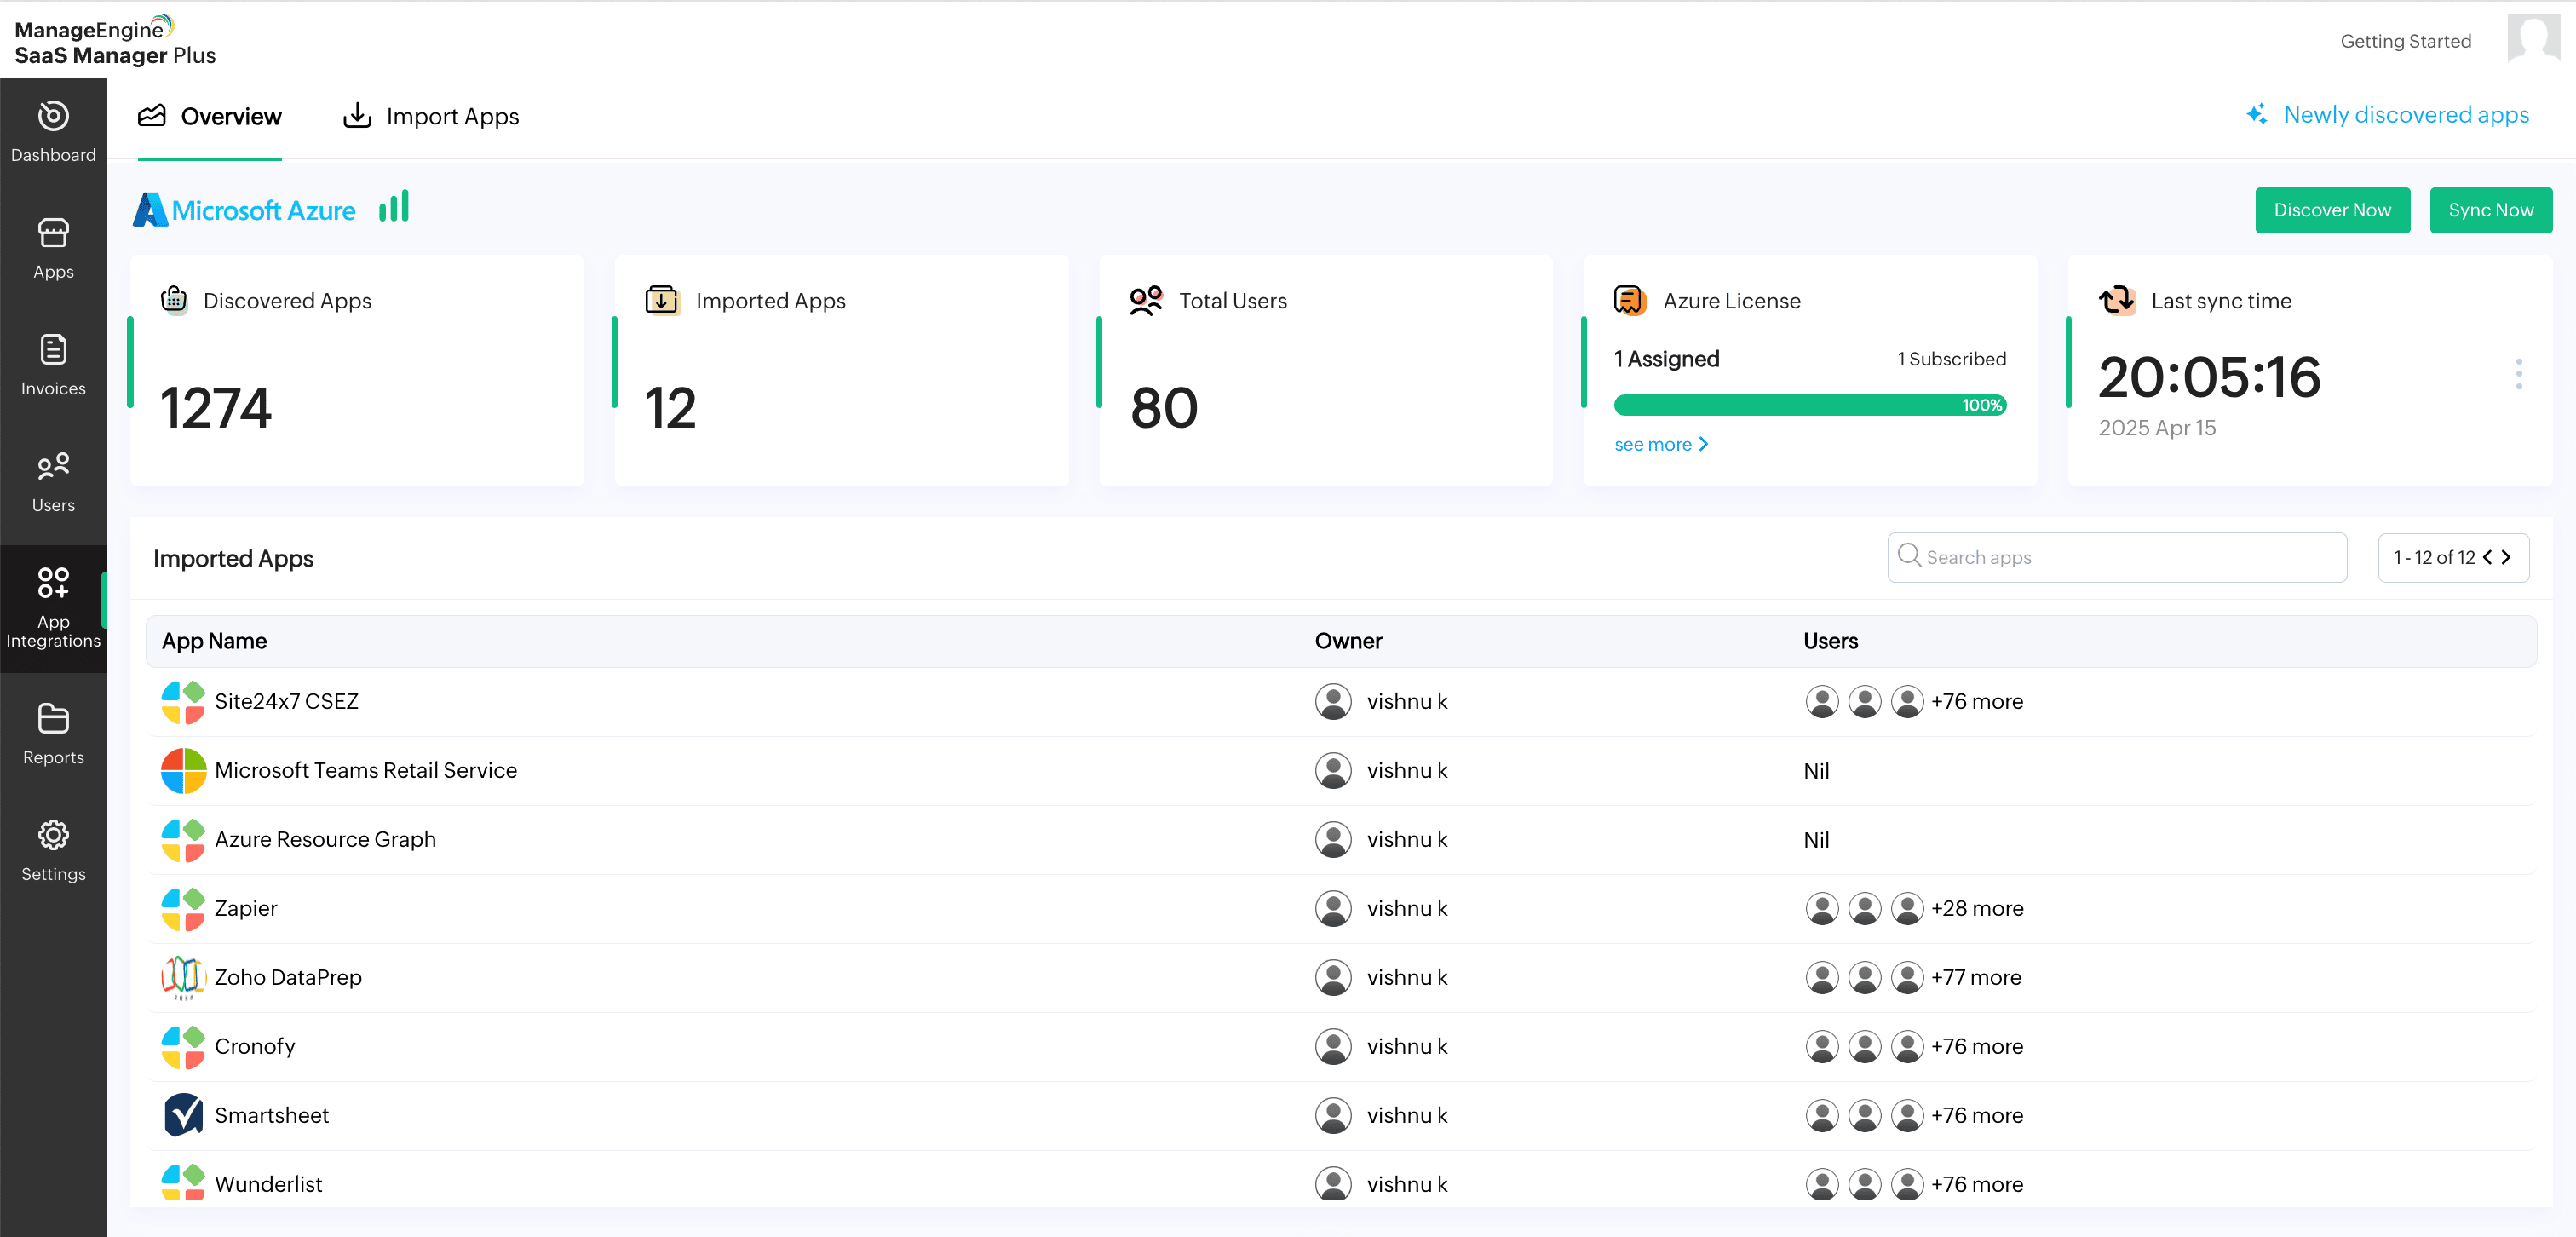Go to Invoices in the sidebar
Viewport: 2576px width, 1237px height.
click(x=53, y=365)
